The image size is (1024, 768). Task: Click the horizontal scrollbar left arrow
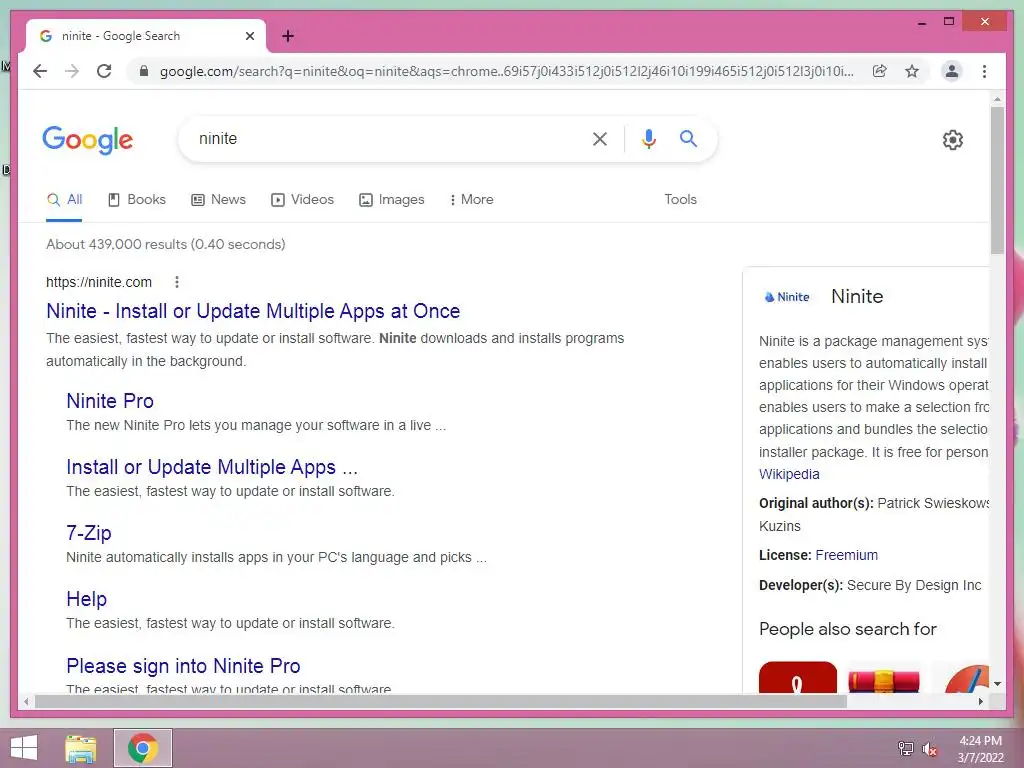[26, 701]
